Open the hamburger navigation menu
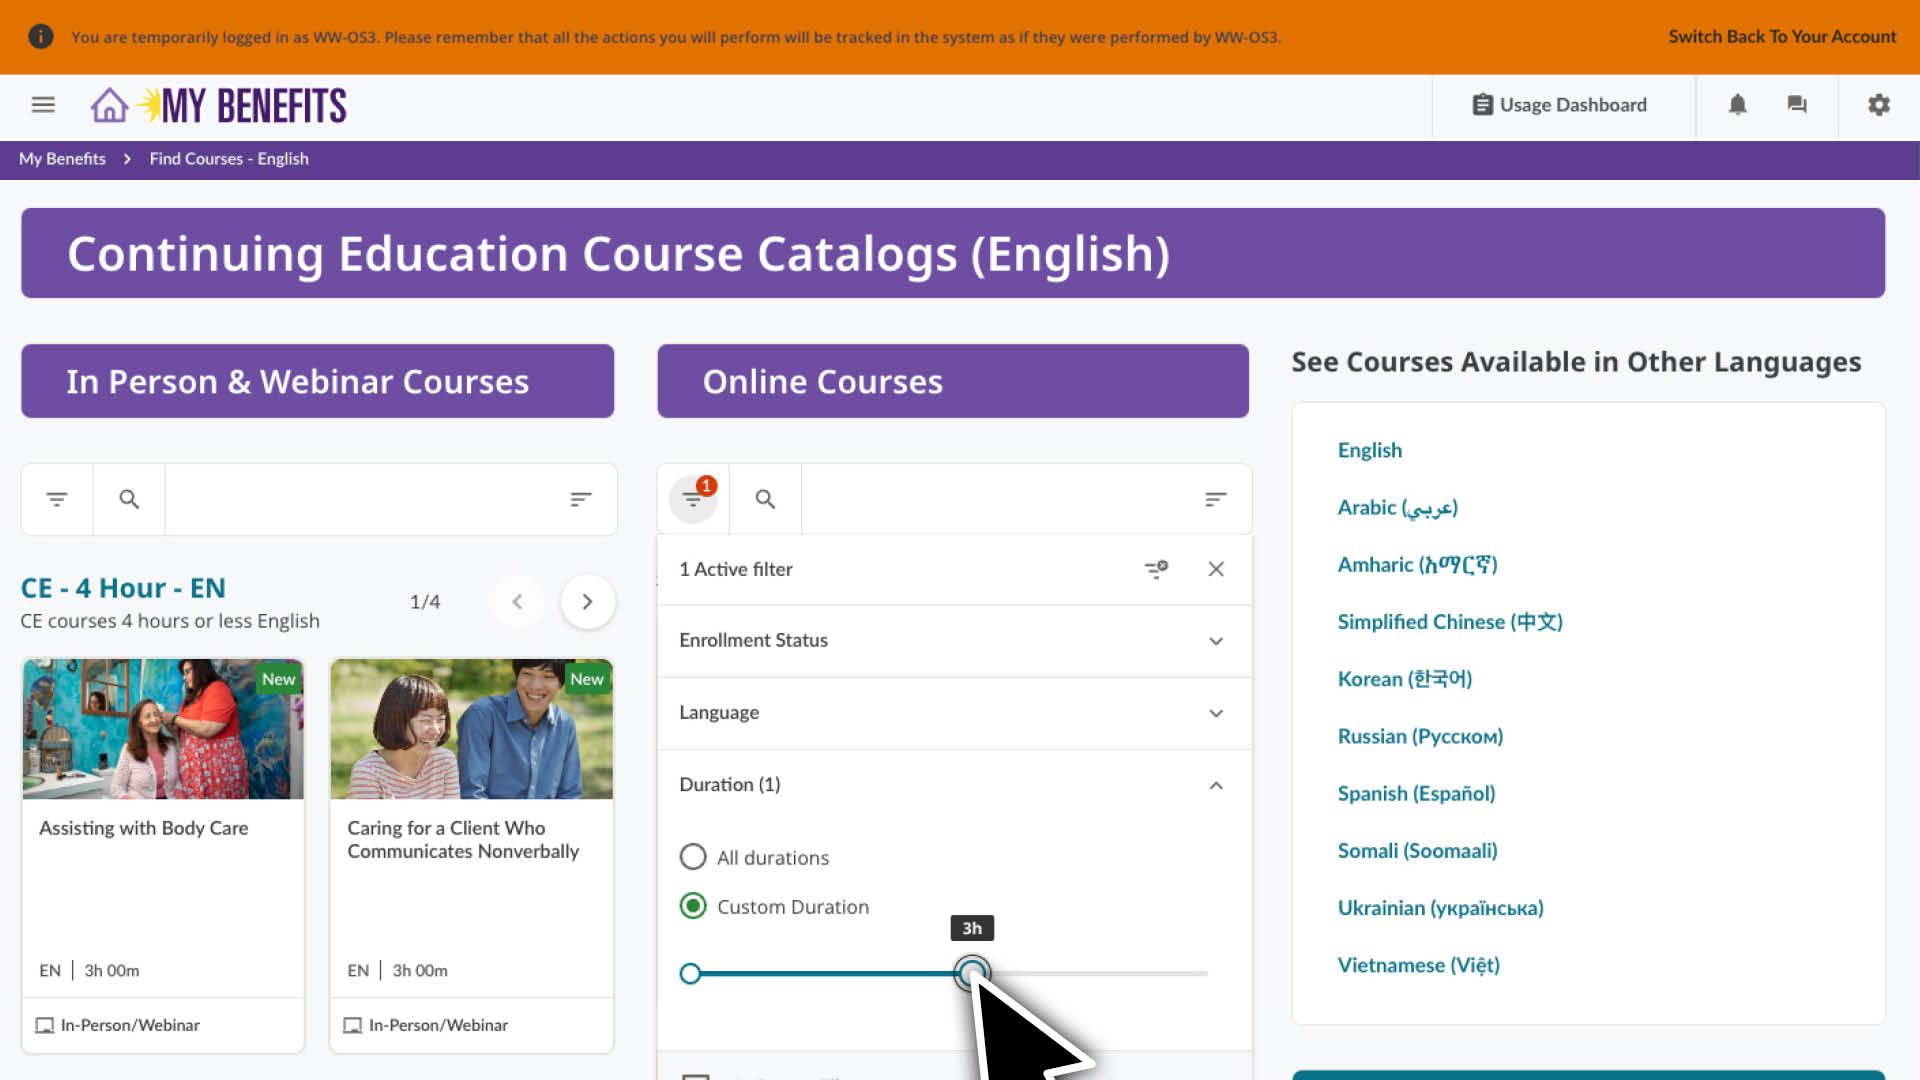 (x=42, y=104)
